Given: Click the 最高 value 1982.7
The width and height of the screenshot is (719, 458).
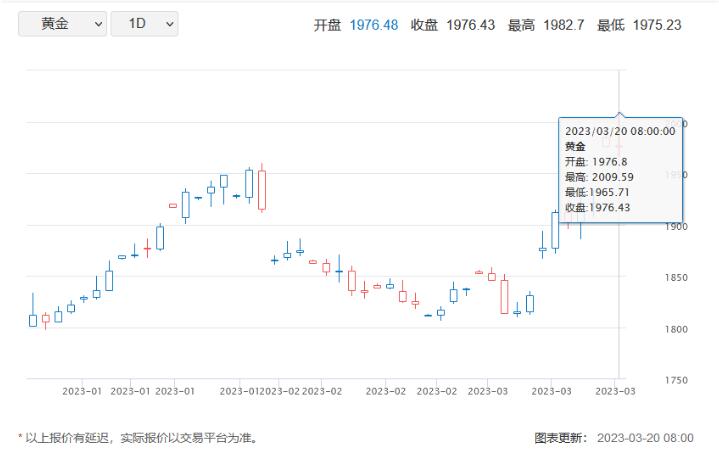Looking at the screenshot, I should 564,25.
